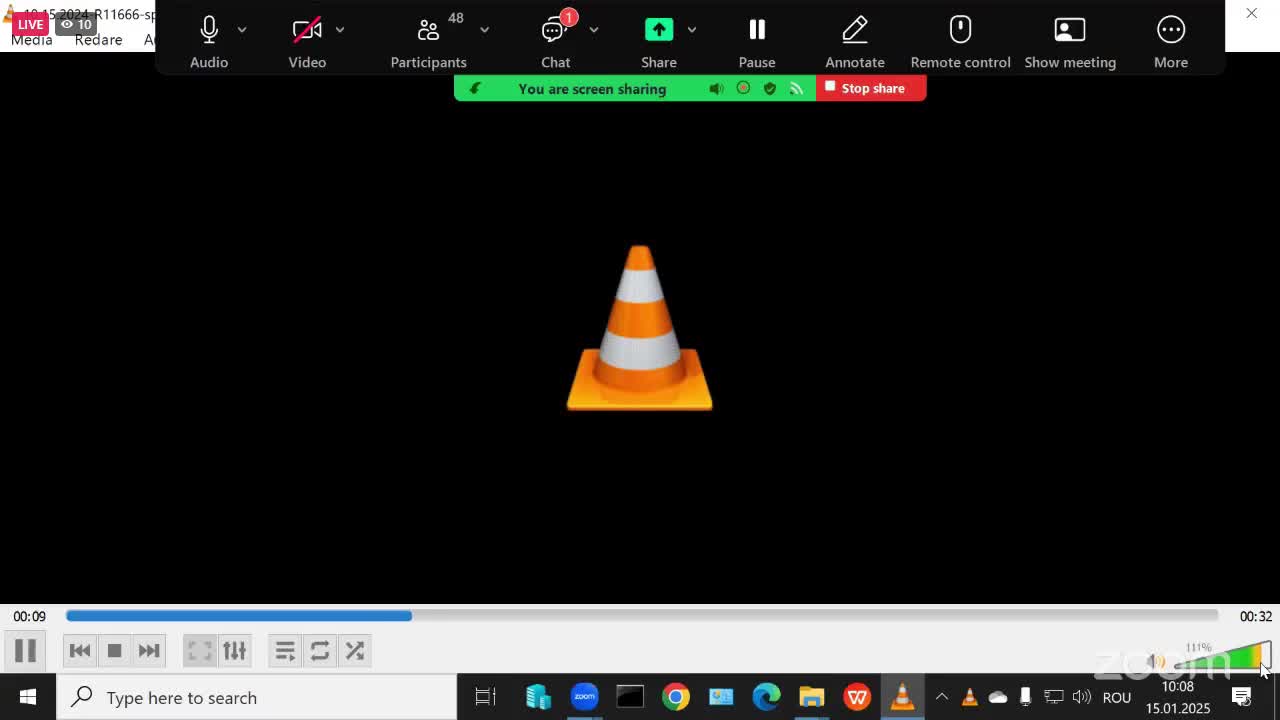
Task: Open audio options arrow next to Audio
Action: pyautogui.click(x=242, y=30)
